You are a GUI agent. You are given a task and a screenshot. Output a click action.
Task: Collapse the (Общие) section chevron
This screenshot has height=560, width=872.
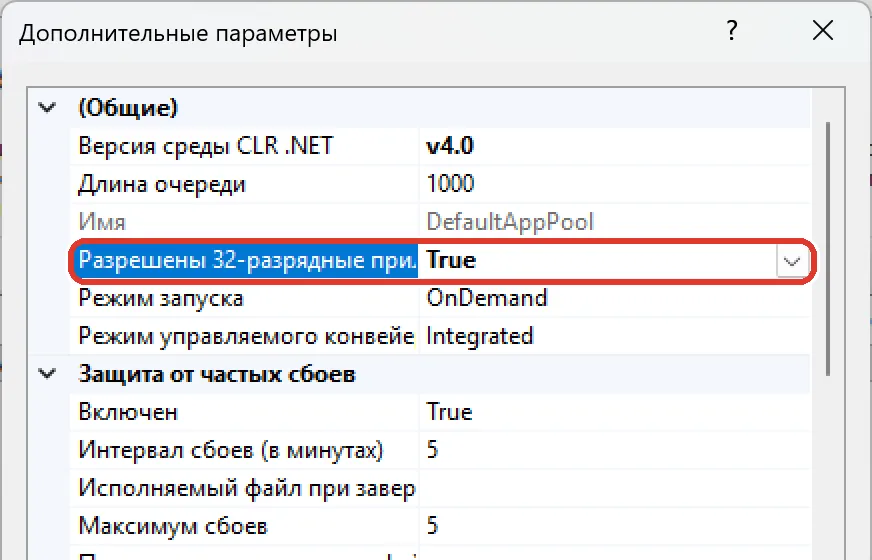click(x=47, y=107)
